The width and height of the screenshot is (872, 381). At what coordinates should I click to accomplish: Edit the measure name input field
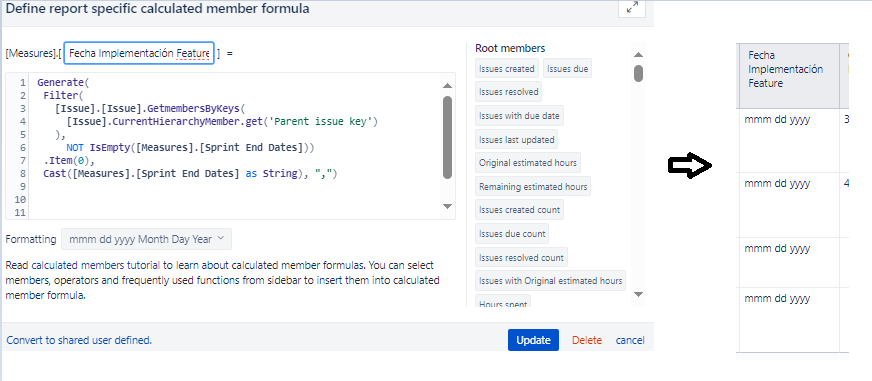(x=139, y=53)
